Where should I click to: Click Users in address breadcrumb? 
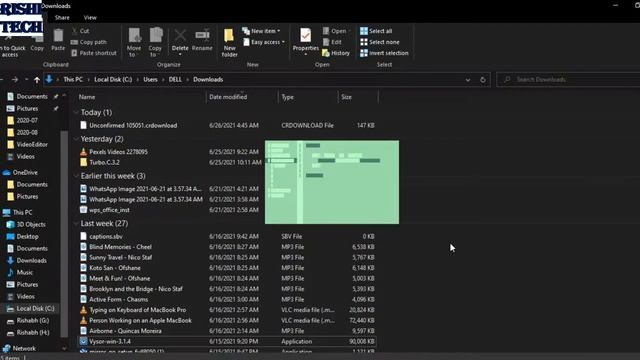[x=150, y=80]
